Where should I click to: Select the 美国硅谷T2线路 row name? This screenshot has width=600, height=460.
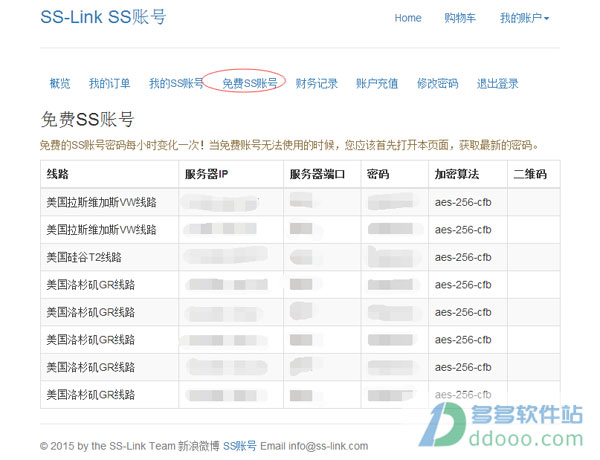point(84,257)
